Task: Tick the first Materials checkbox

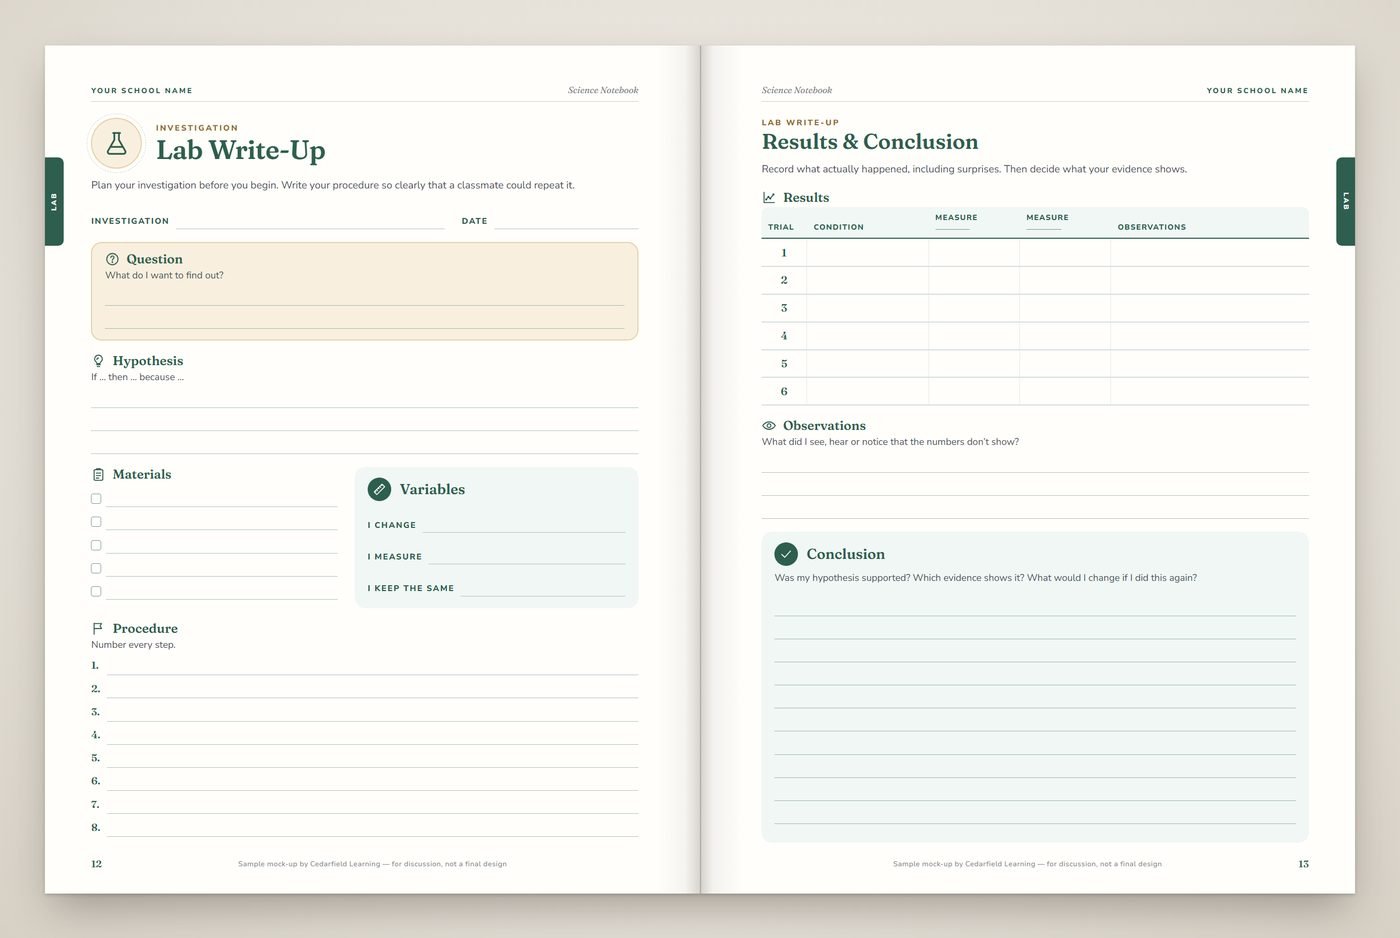Action: point(96,499)
